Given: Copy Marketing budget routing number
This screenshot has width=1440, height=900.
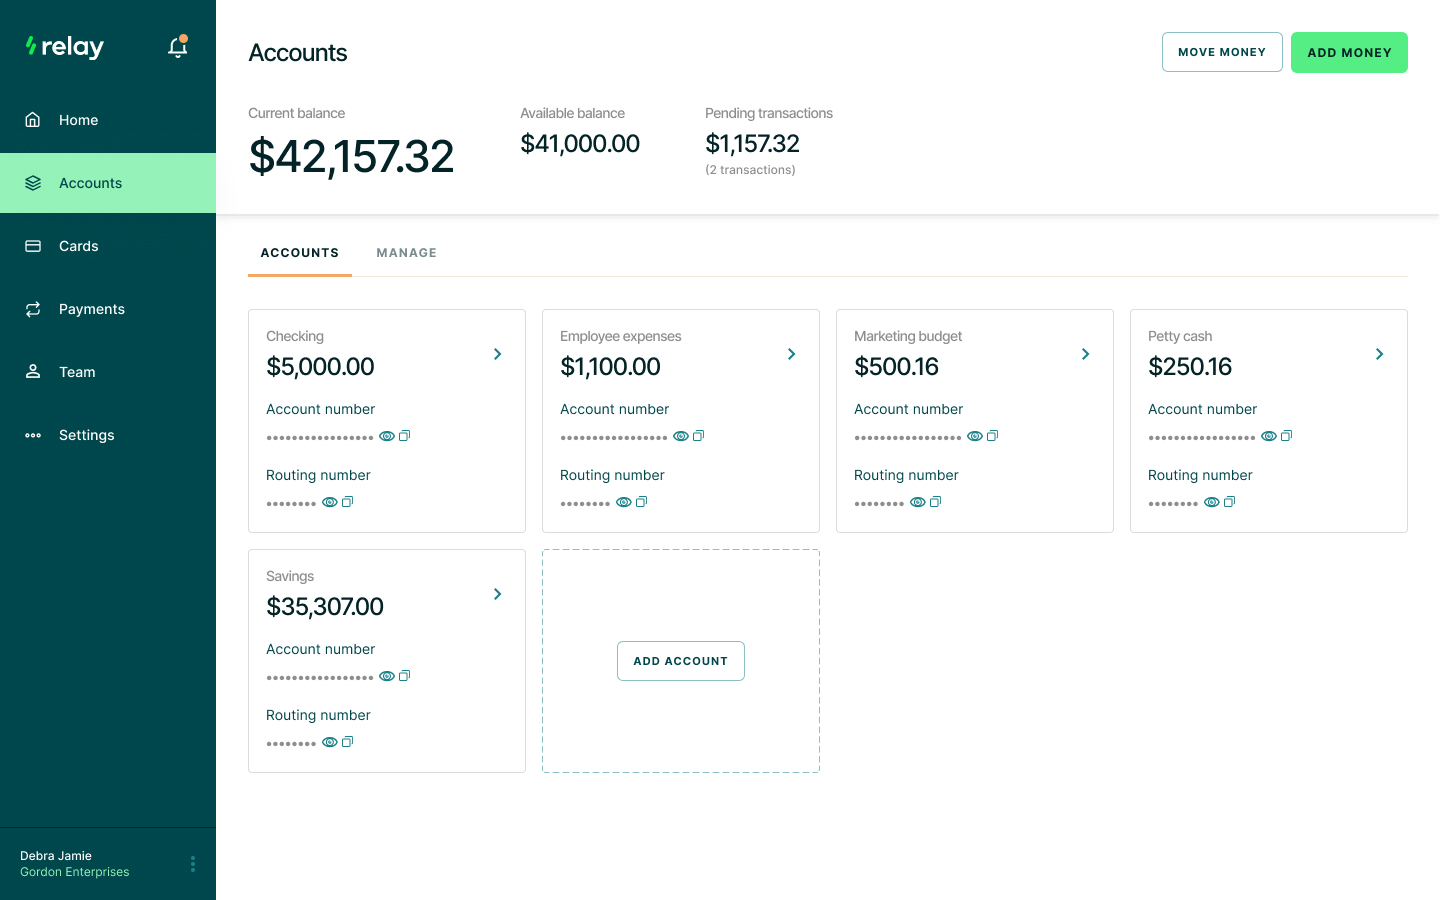Looking at the screenshot, I should click(936, 502).
